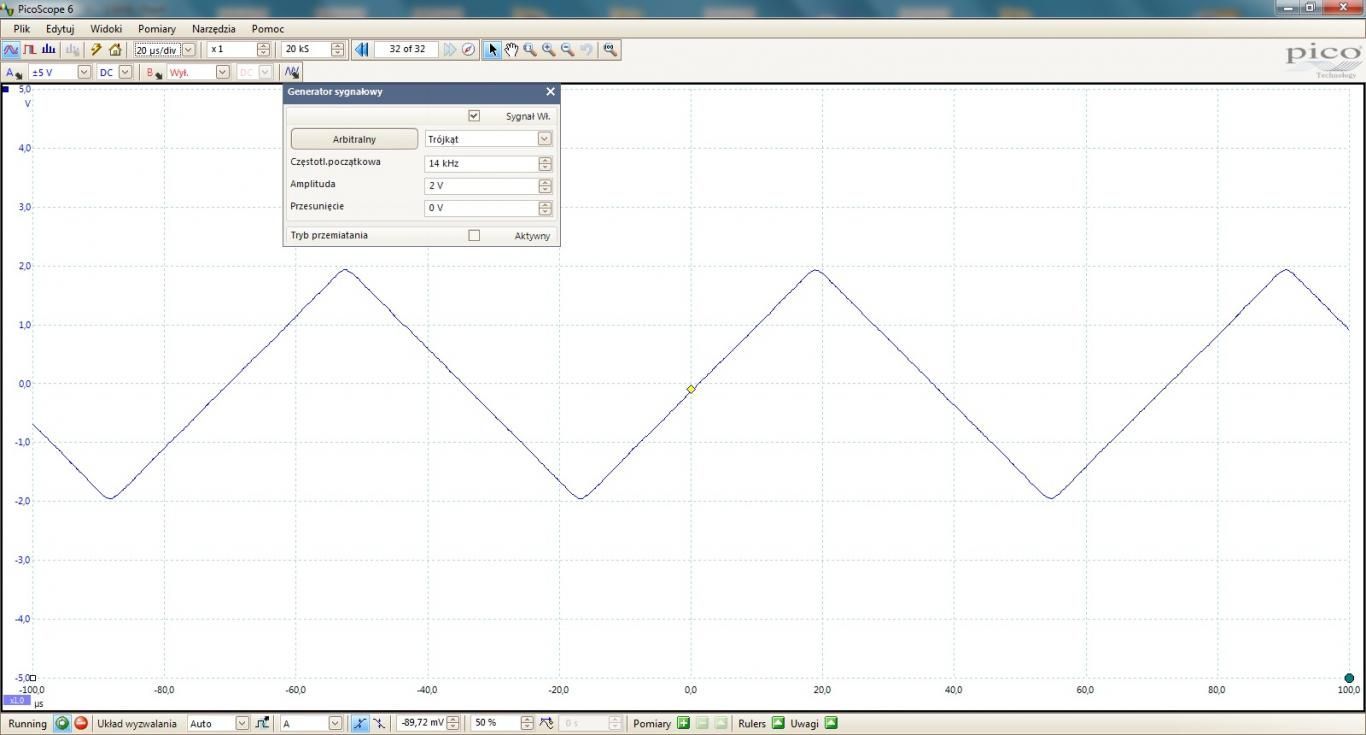Open the Pomoc menu
1366x735 pixels.
point(268,29)
